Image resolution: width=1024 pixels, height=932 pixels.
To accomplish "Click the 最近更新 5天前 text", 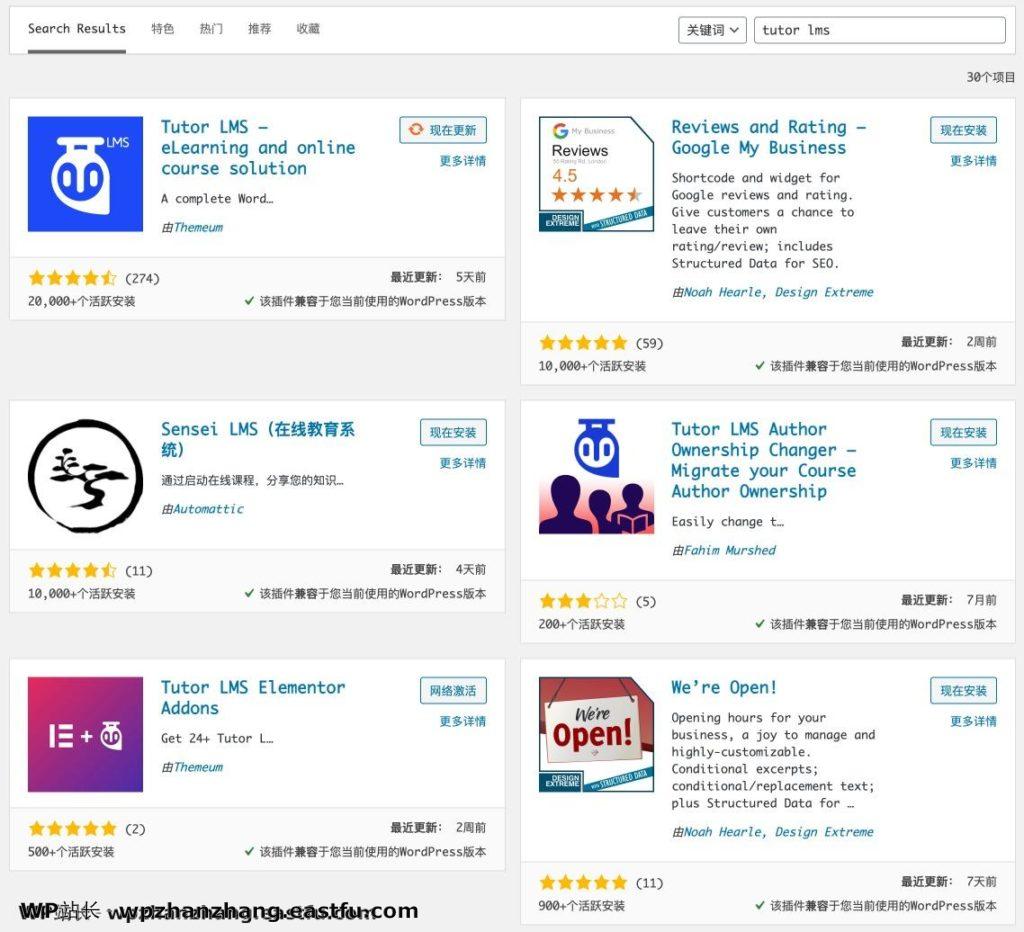I will 438,277.
